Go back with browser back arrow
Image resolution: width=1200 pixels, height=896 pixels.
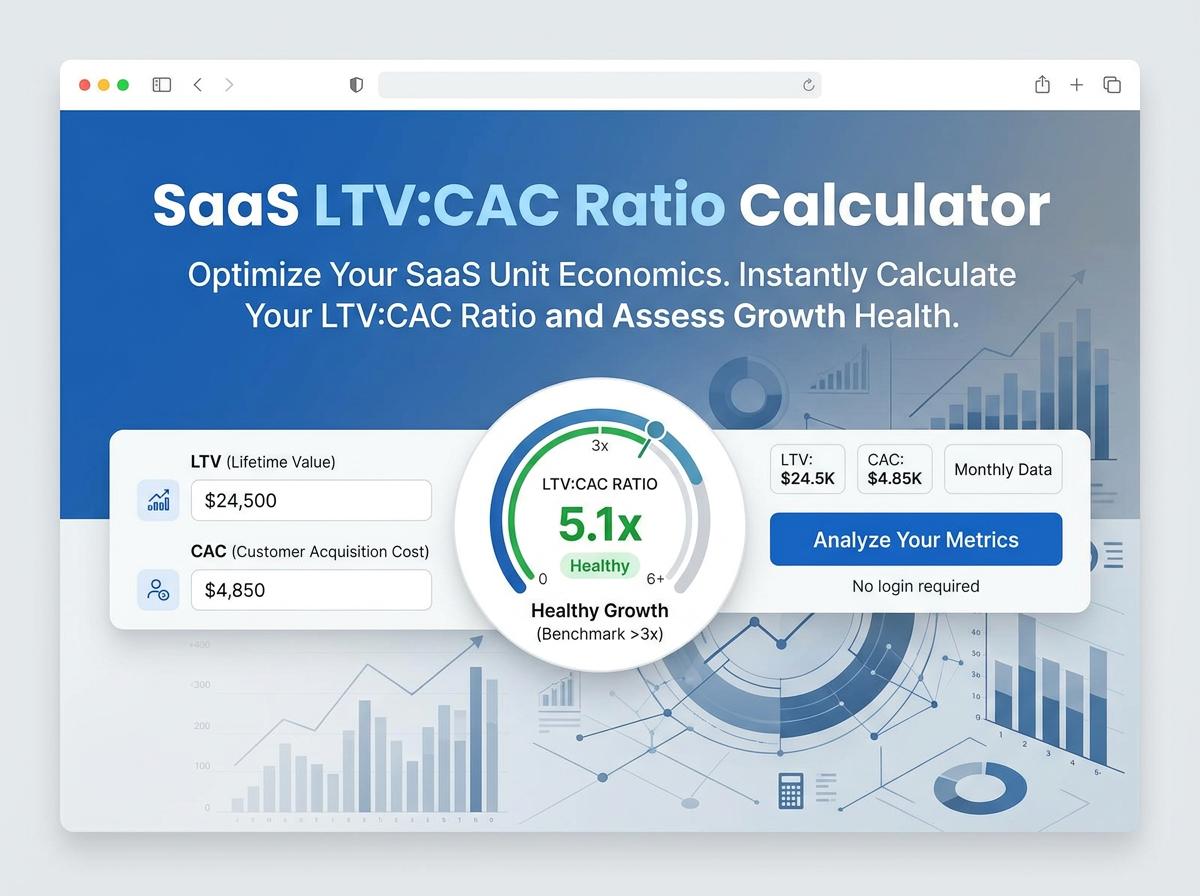pyautogui.click(x=197, y=85)
